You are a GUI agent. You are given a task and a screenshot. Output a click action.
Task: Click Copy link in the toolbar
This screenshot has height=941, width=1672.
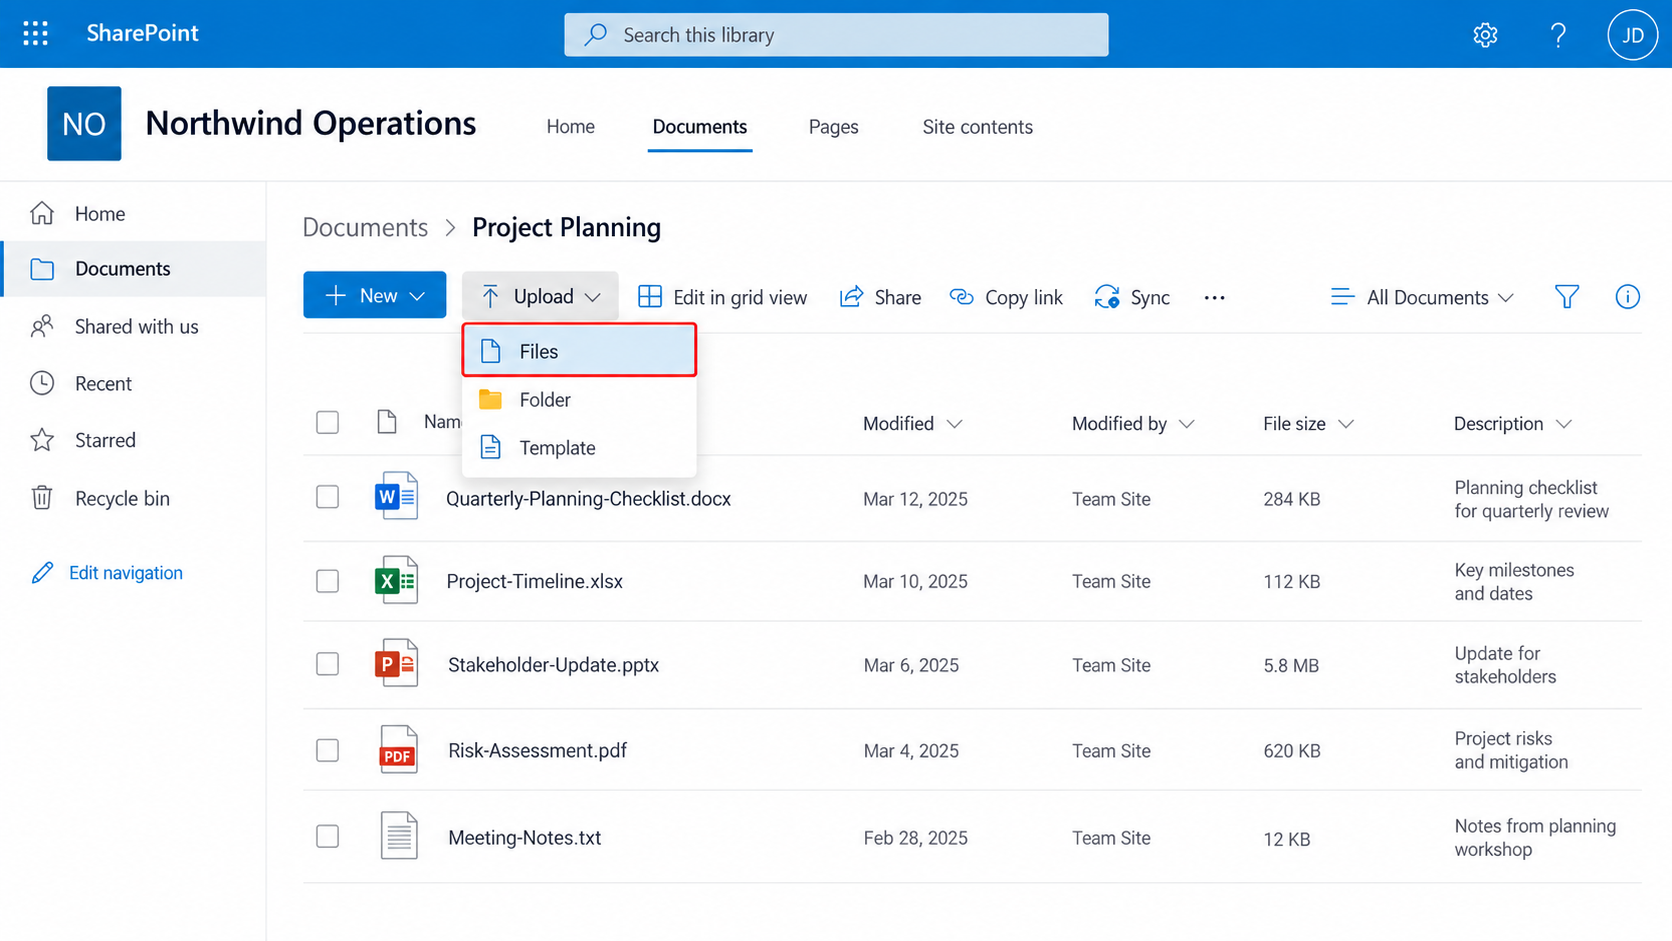[1006, 297]
